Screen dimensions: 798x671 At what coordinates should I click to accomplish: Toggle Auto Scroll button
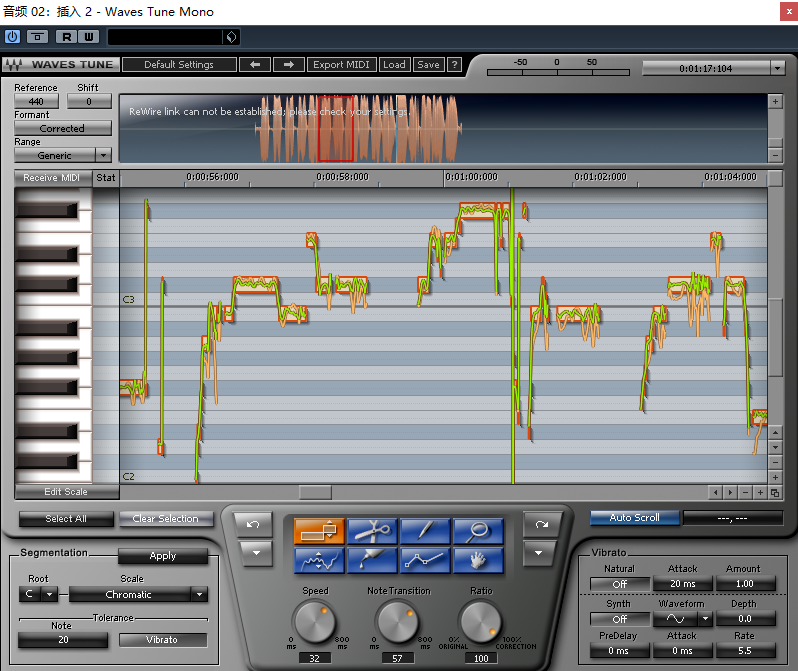click(635, 518)
